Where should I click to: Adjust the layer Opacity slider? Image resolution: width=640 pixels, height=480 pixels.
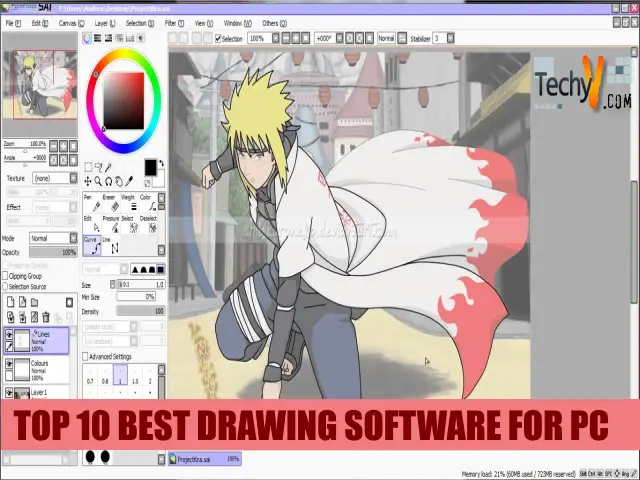[x=53, y=252]
